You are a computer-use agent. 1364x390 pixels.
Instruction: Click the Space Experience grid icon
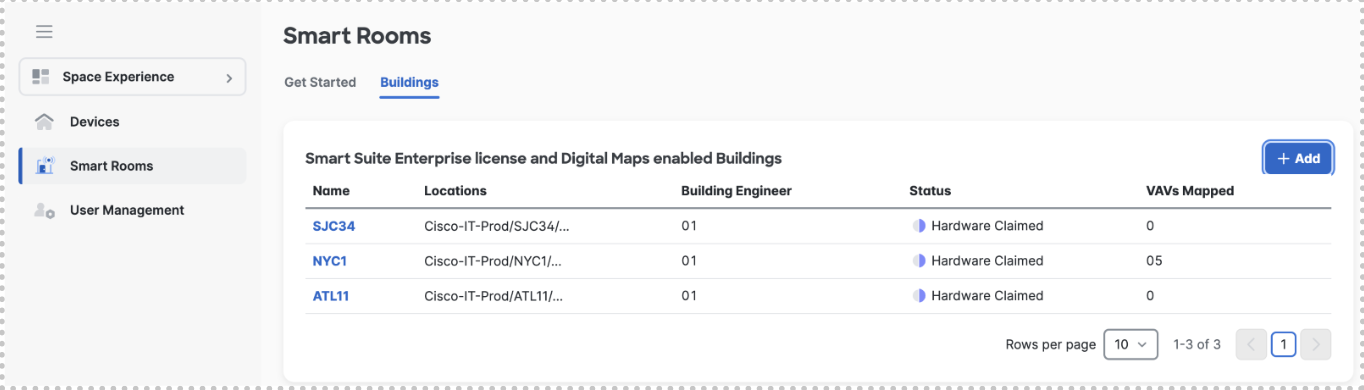pos(41,77)
